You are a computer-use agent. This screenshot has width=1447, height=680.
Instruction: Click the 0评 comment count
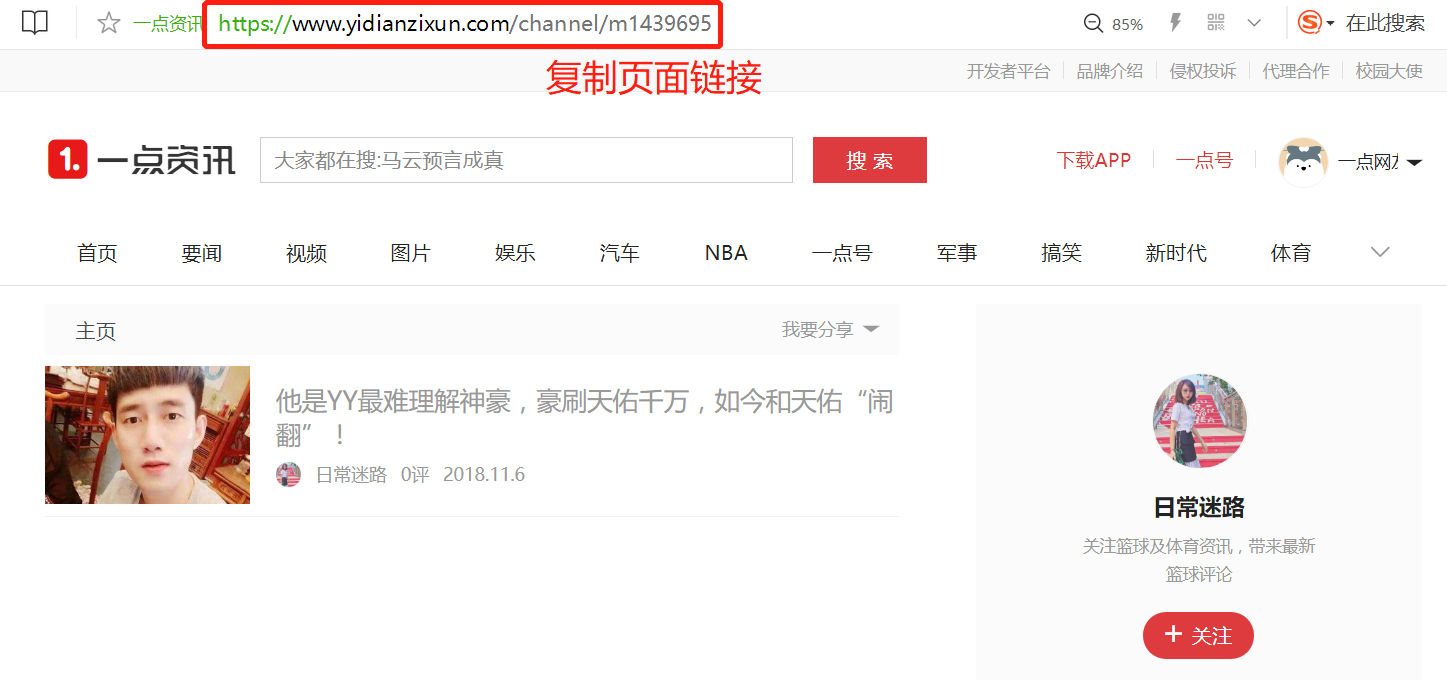coord(415,475)
